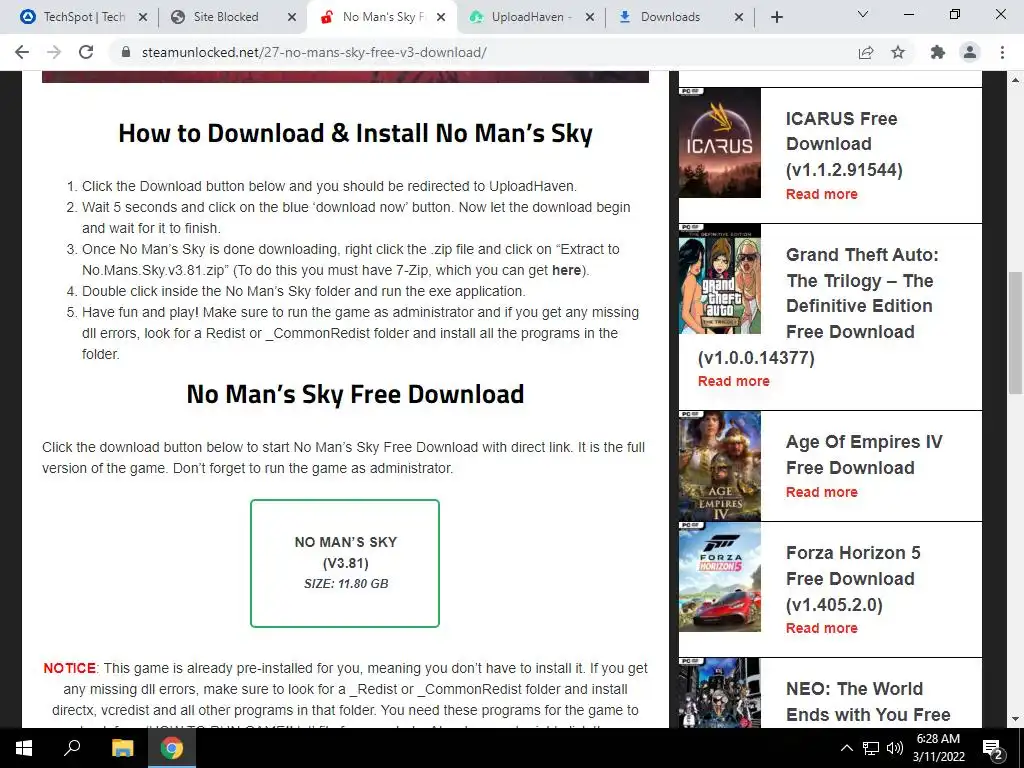The image size is (1024, 768).
Task: Show hidden system tray icons
Action: (x=846, y=748)
